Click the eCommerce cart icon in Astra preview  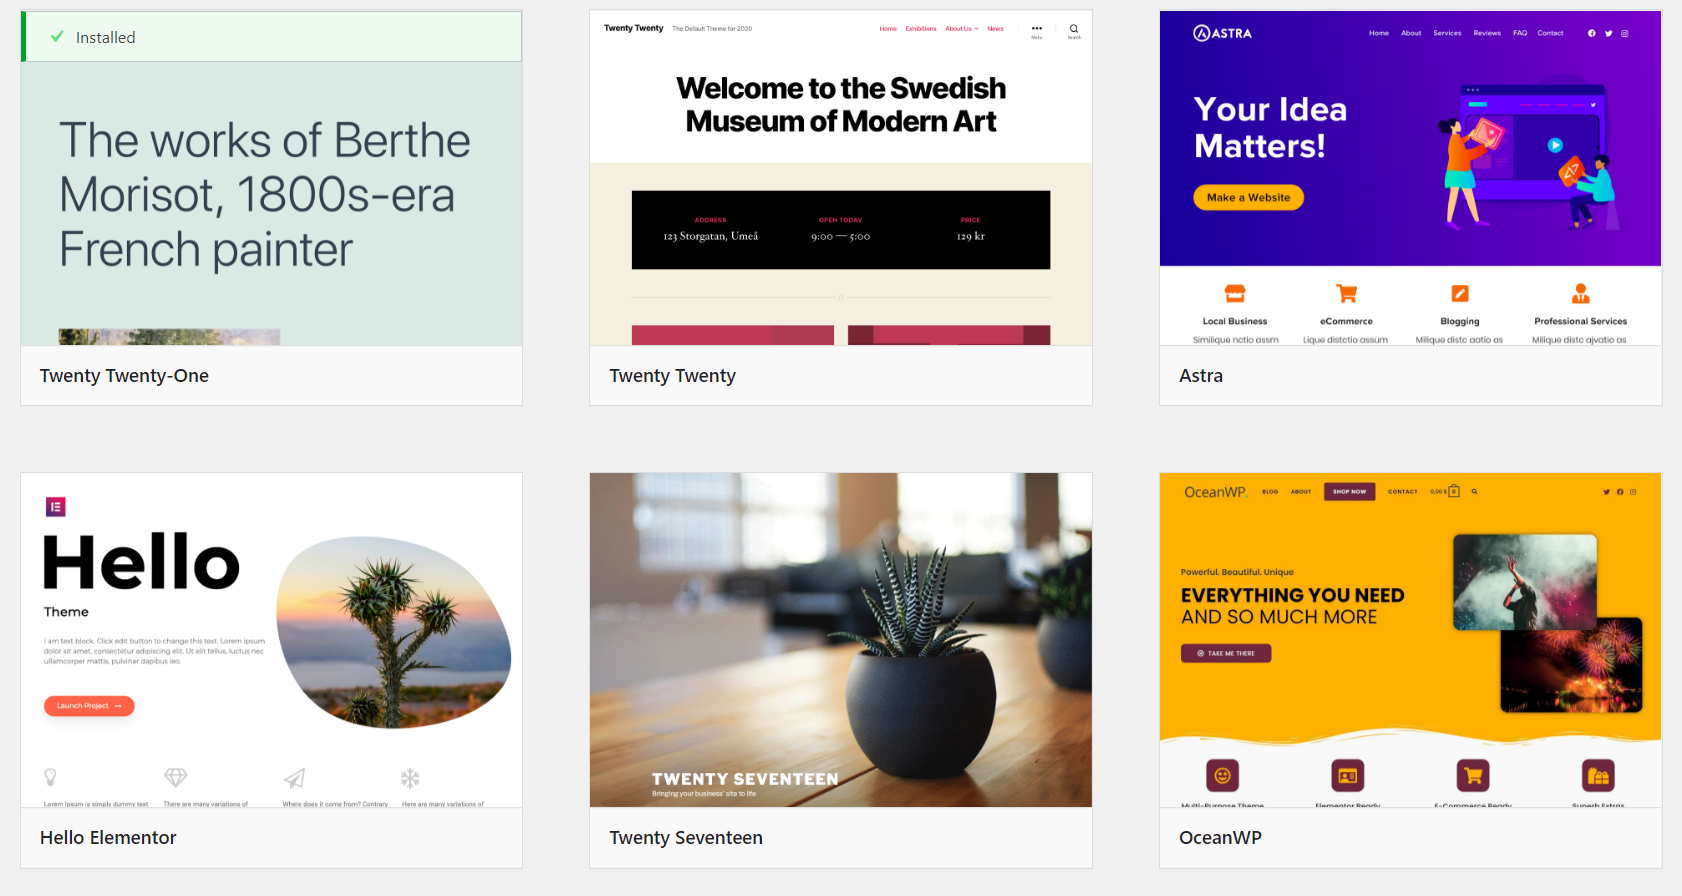tap(1346, 293)
